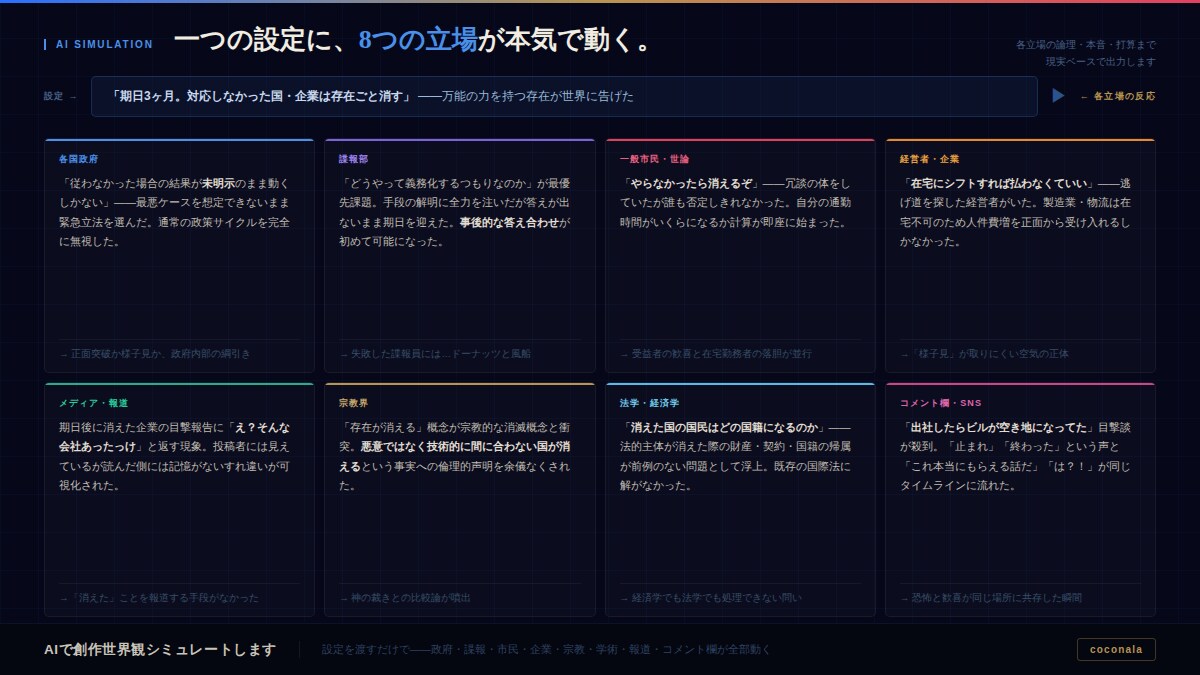
Task: Open the メディア・報道 card heading
Action: 93,403
